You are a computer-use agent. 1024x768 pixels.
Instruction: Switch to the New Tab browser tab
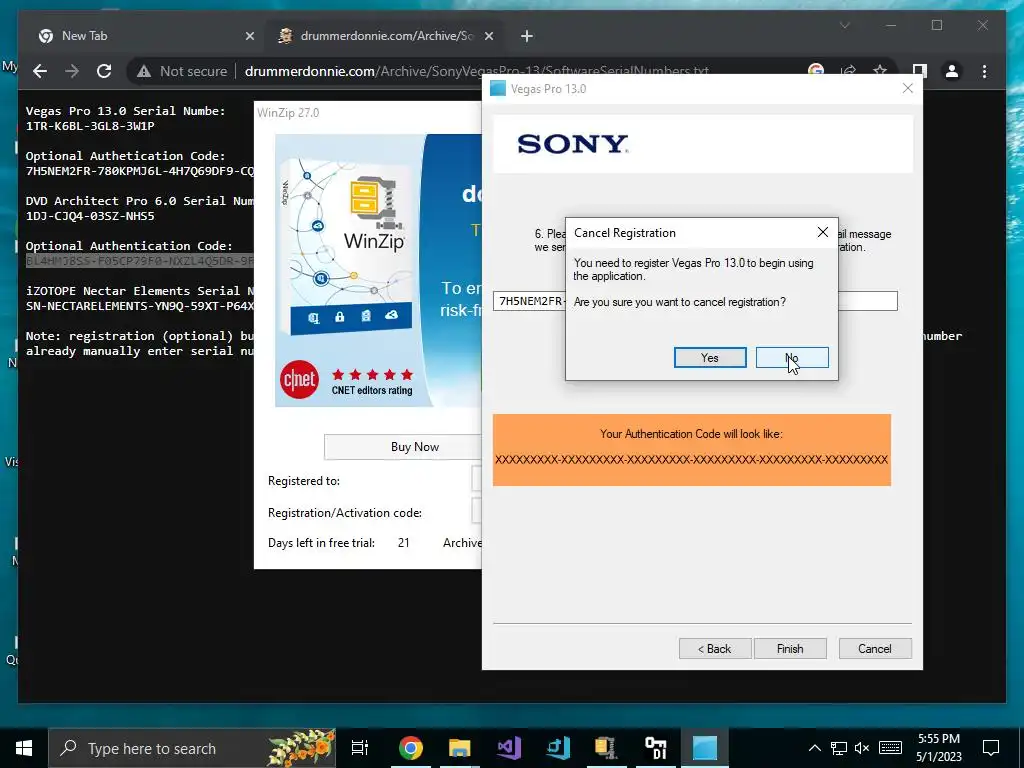pyautogui.click(x=138, y=36)
